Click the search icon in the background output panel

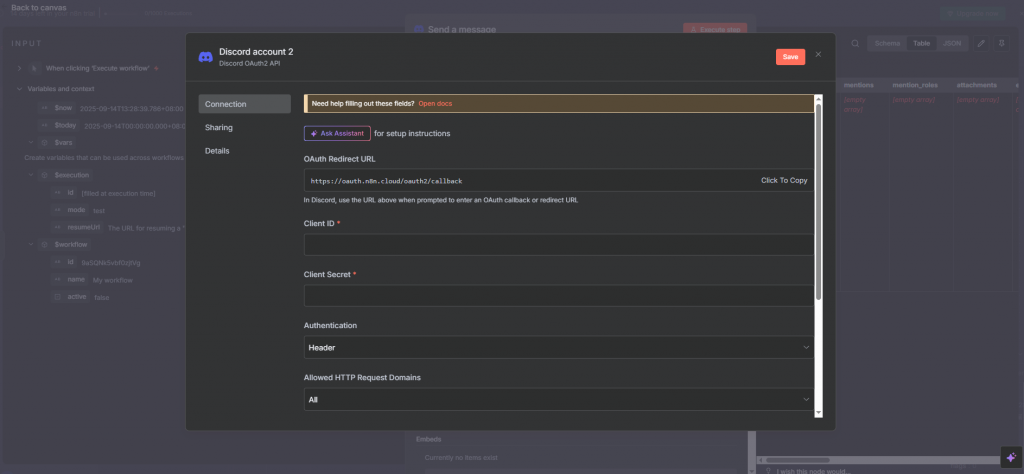[x=855, y=44]
